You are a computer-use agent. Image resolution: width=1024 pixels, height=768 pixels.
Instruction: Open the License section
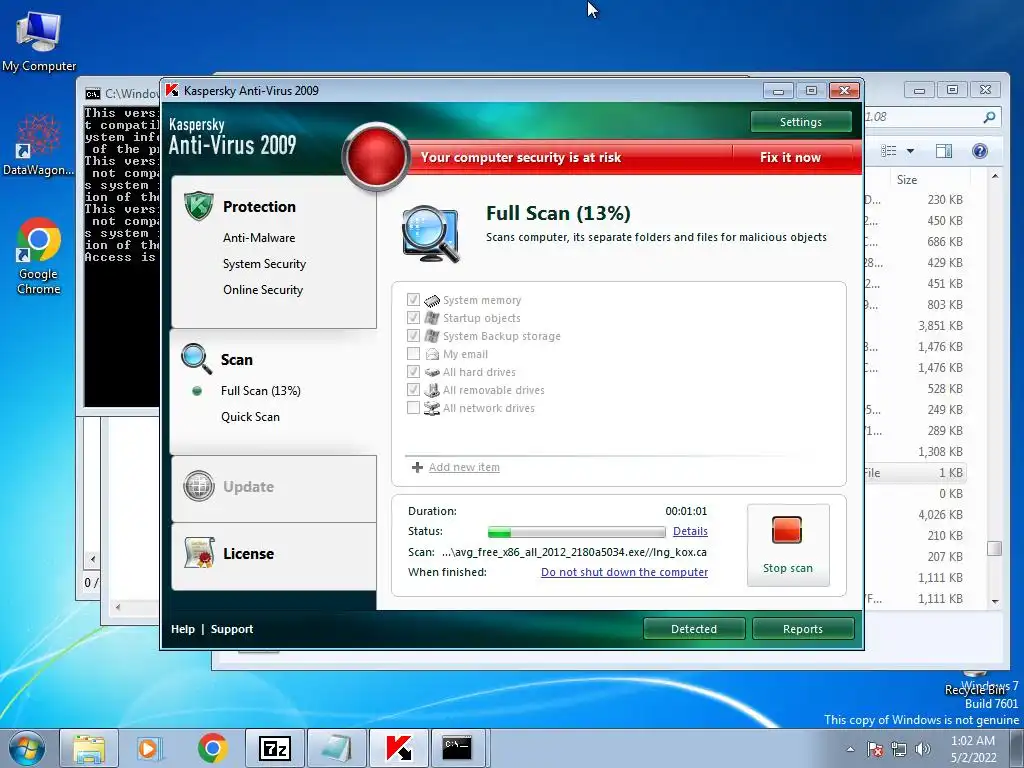coord(274,556)
